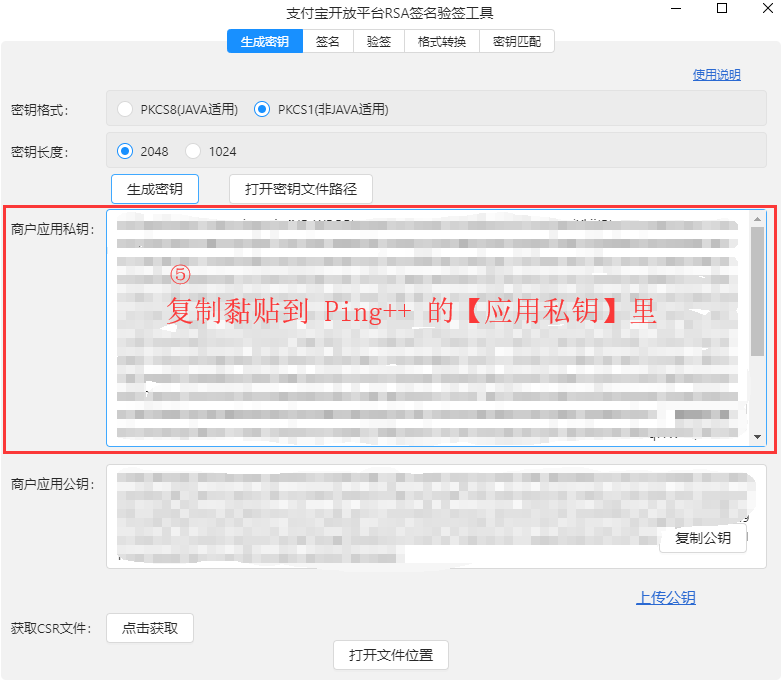Maximize the RSA tool window
Screen dimensions: 783x681
pyautogui.click(x=722, y=8)
